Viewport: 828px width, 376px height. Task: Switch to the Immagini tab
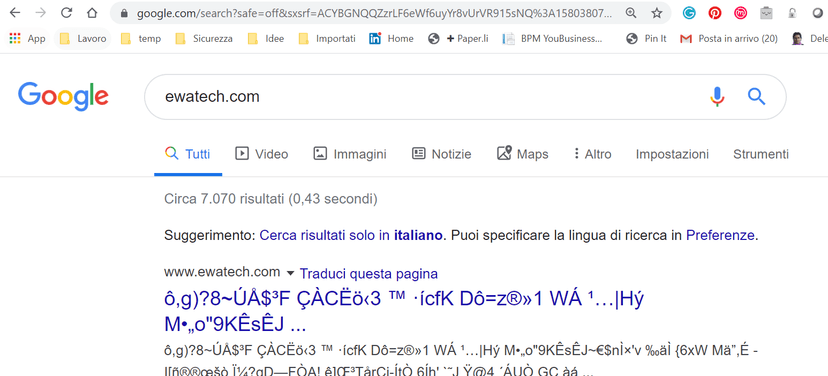click(x=350, y=154)
